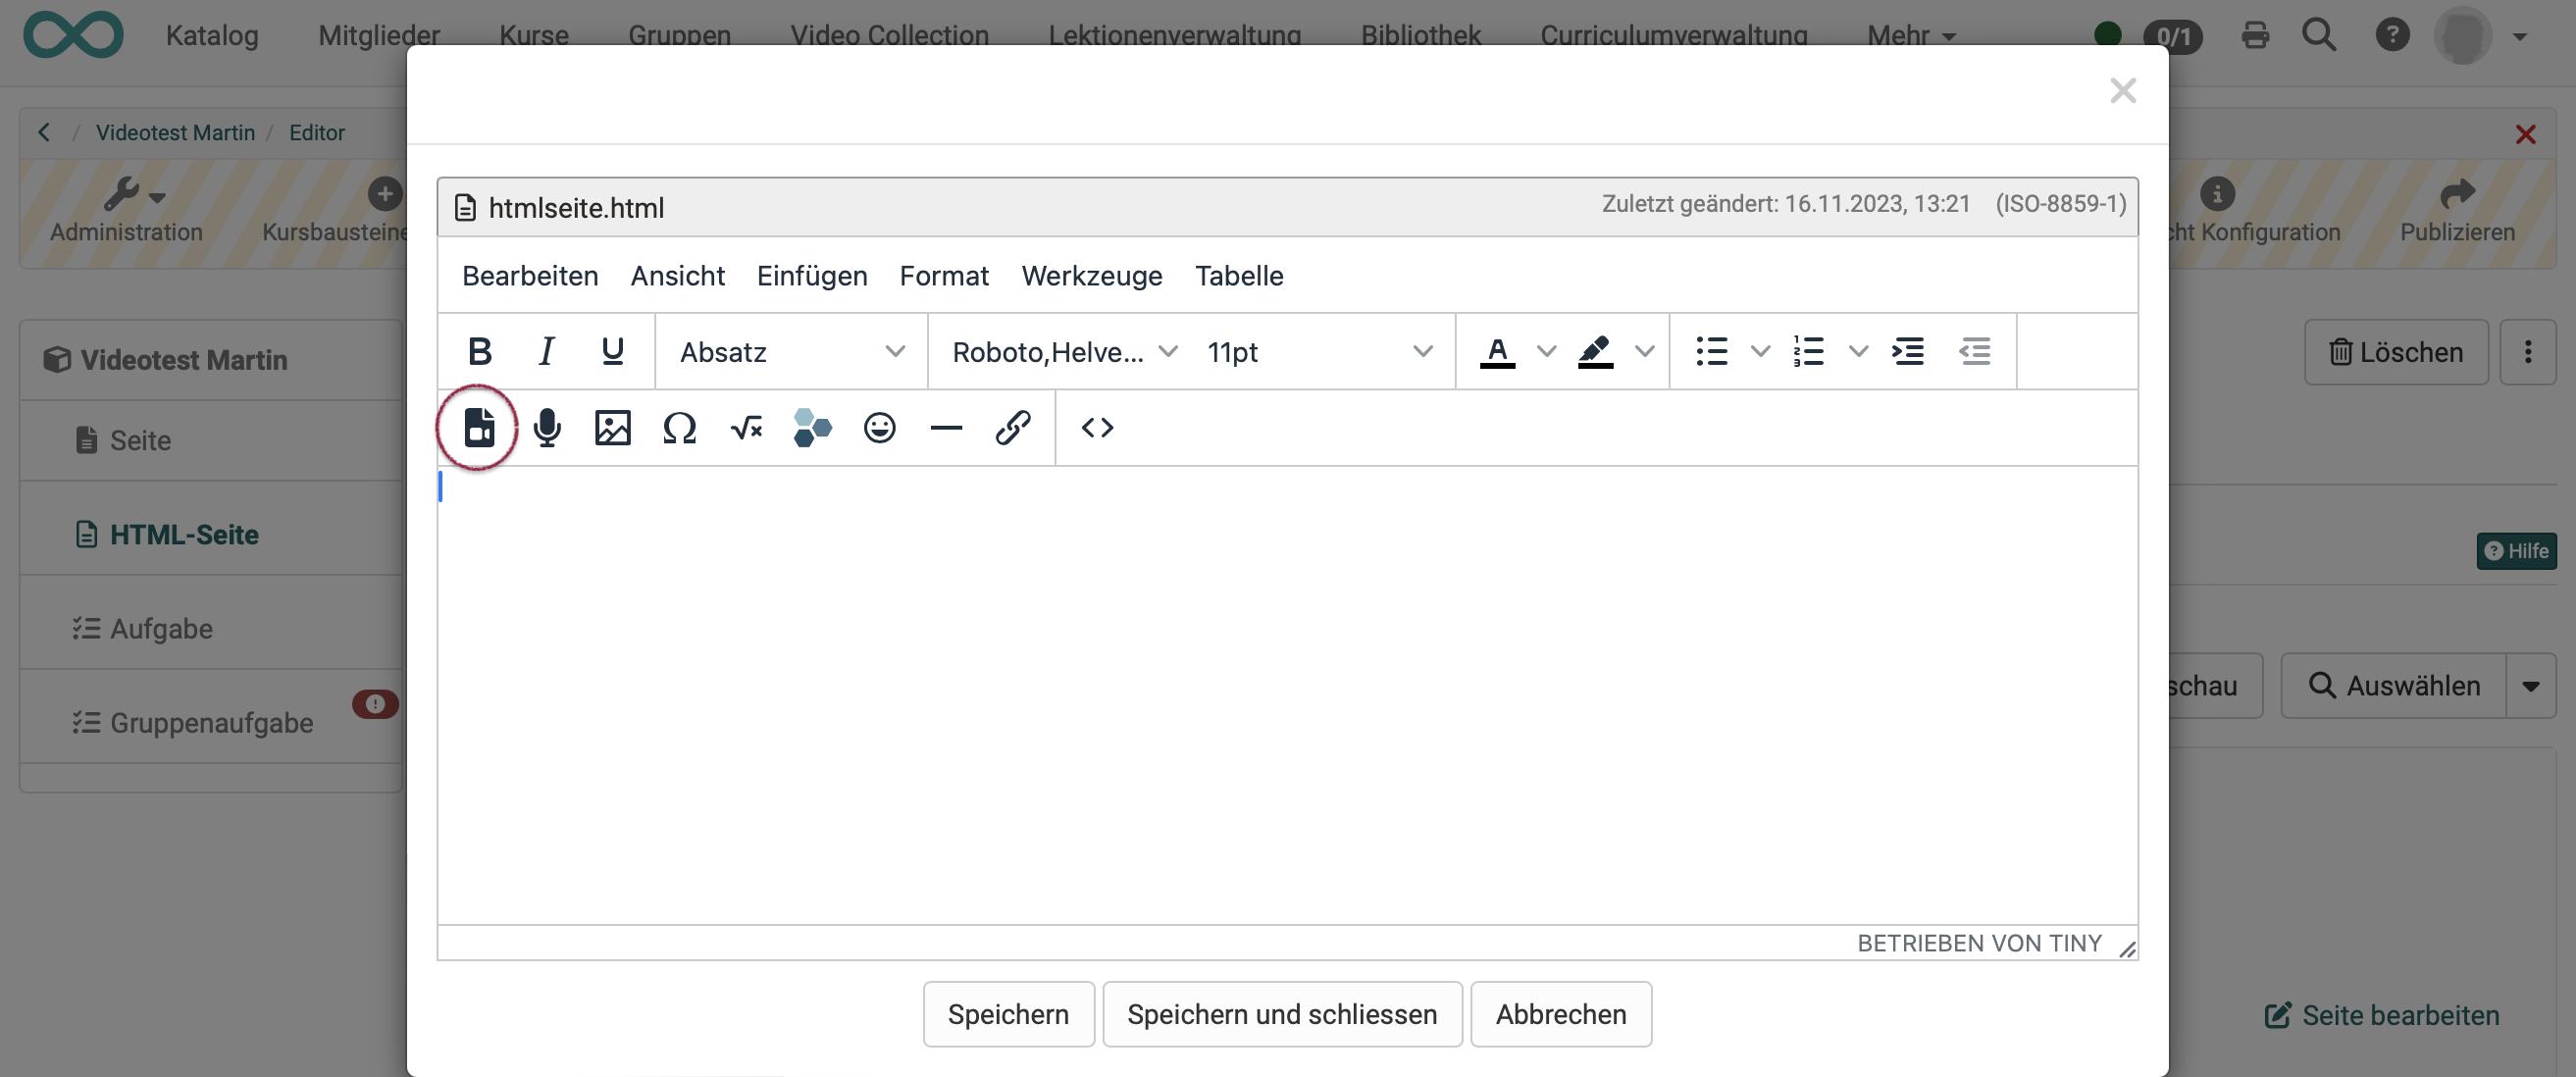2576x1077 pixels.
Task: Click the htmlseite.html filename field
Action: click(578, 207)
